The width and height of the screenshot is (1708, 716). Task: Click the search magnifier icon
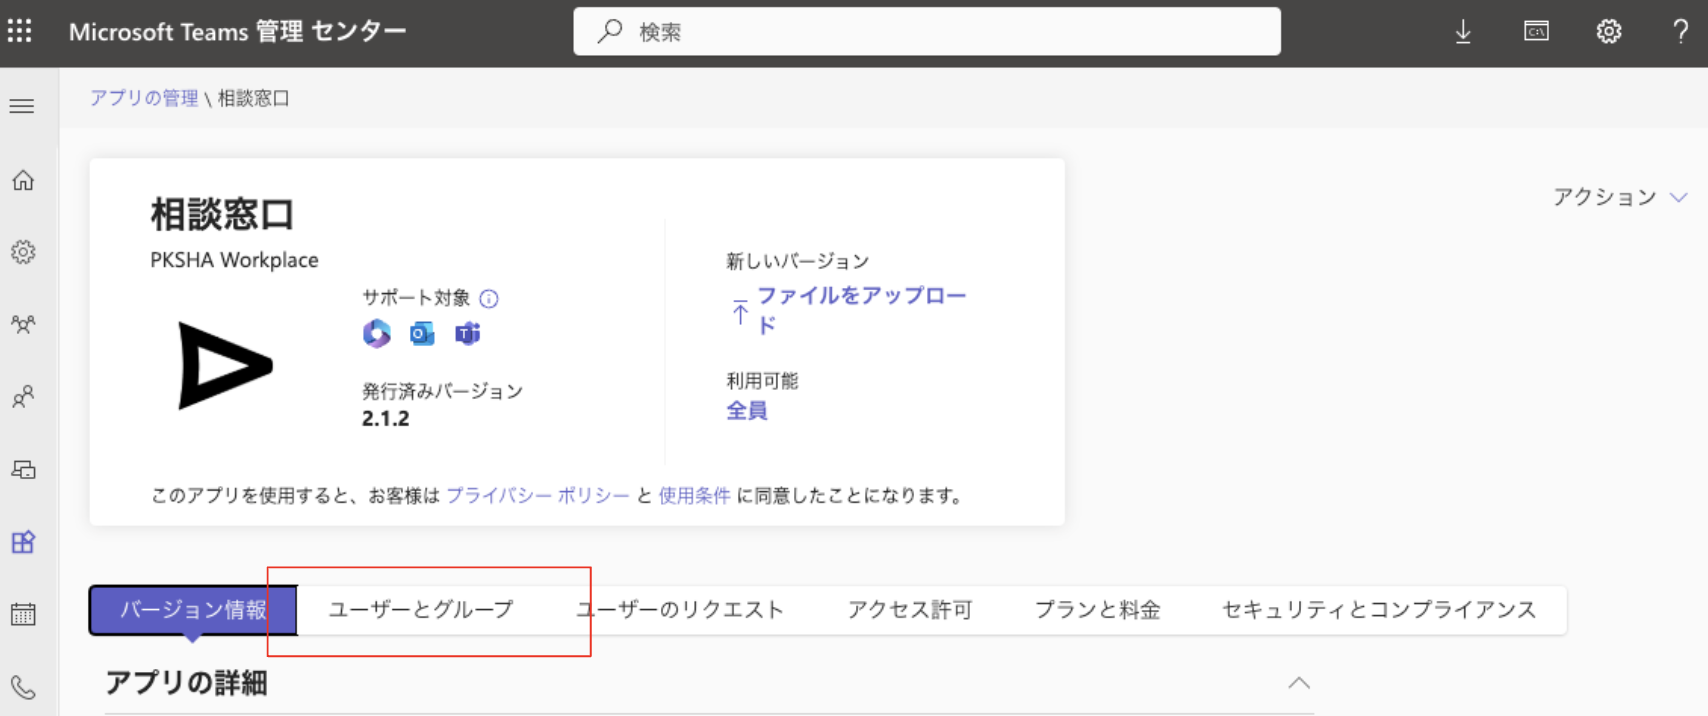pyautogui.click(x=609, y=32)
